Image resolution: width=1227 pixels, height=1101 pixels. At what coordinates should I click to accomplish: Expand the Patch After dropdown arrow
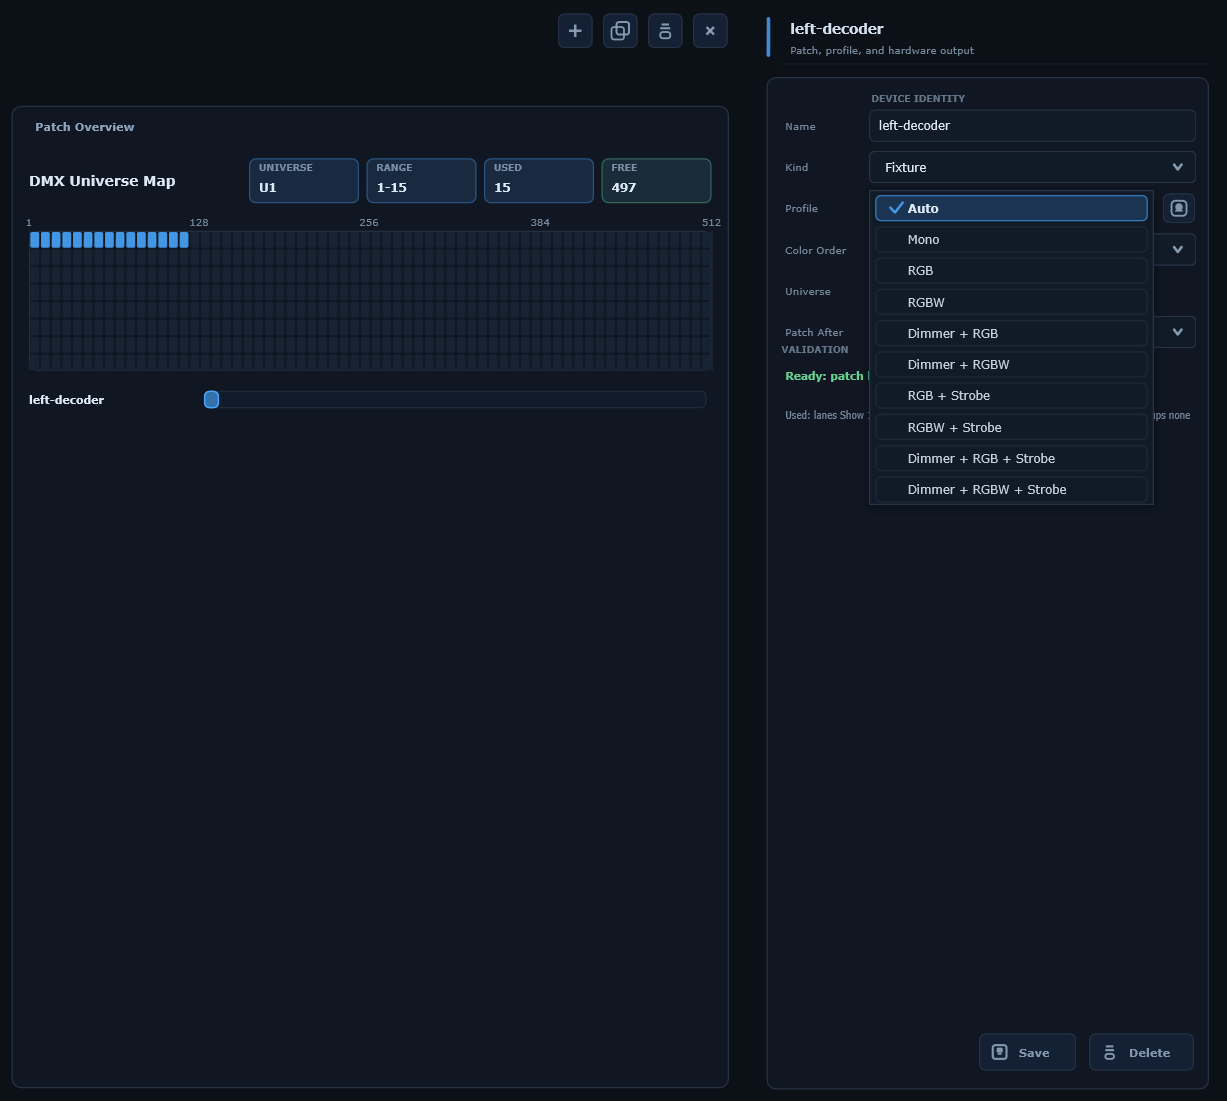coord(1177,332)
